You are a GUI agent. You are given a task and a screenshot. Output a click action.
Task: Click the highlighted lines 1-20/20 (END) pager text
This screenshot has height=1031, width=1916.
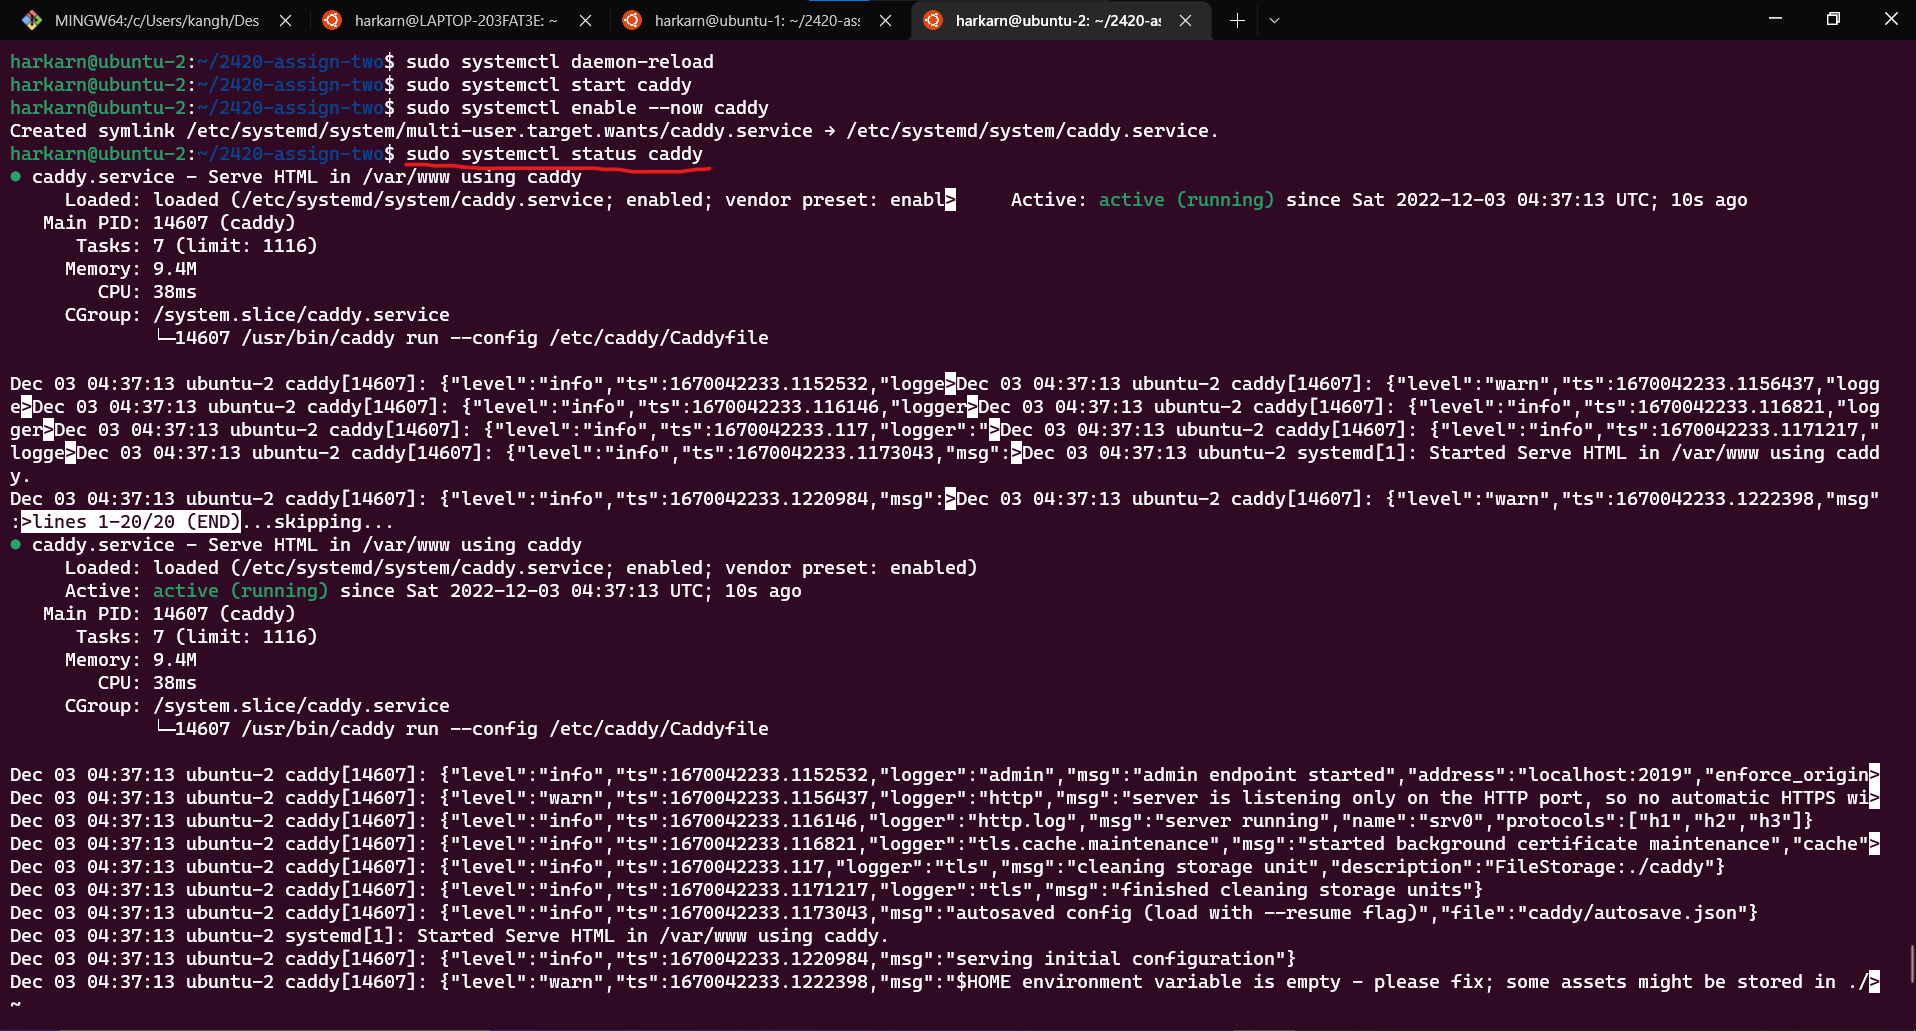128,521
